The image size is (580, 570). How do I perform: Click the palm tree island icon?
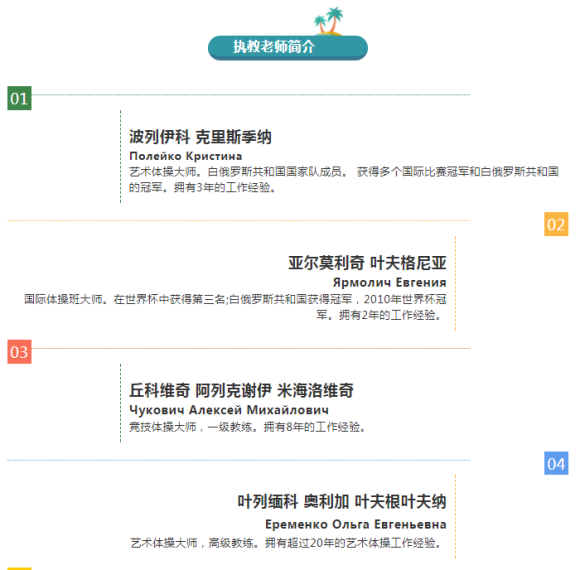click(328, 21)
